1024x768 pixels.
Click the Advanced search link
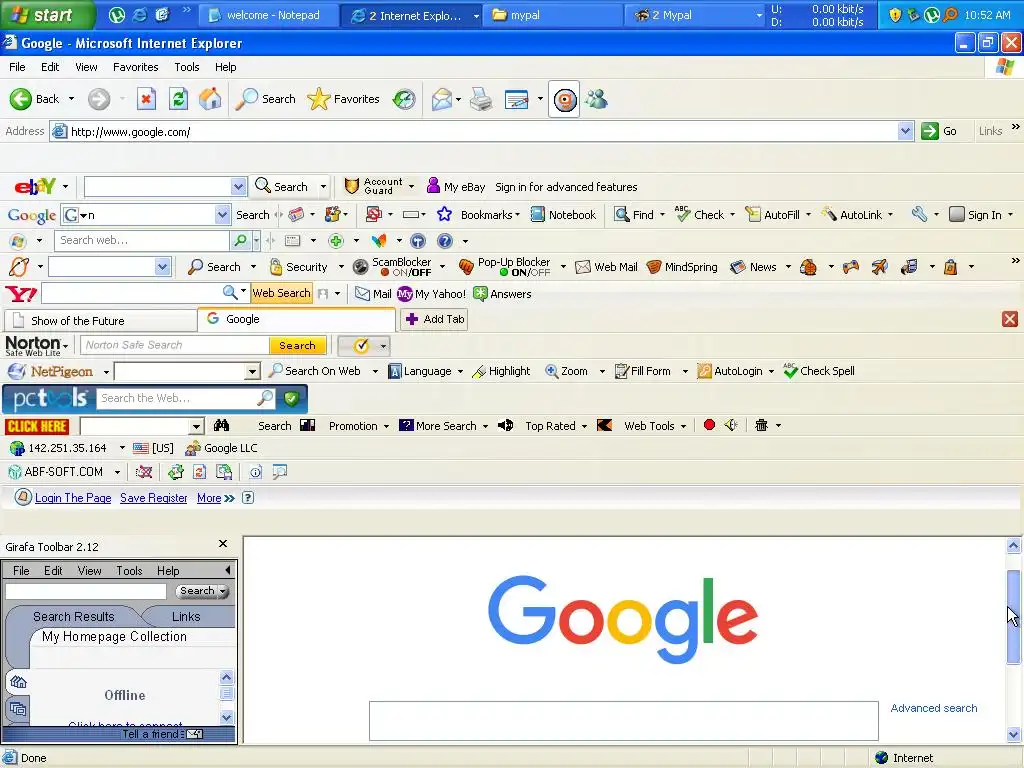pyautogui.click(x=934, y=708)
